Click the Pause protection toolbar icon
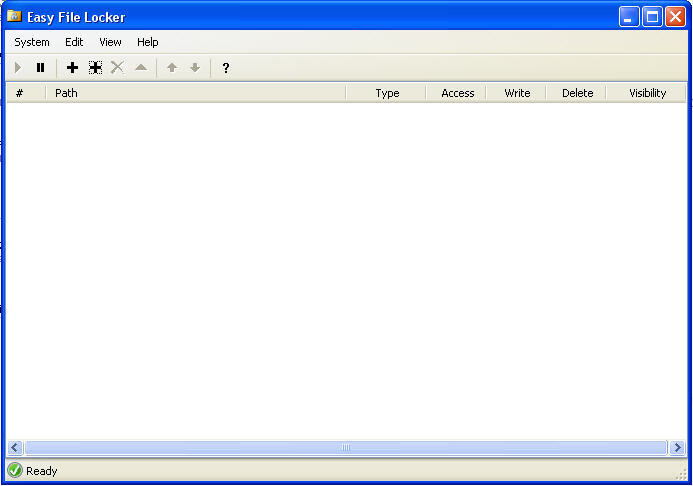This screenshot has height=486, width=693. (40, 68)
